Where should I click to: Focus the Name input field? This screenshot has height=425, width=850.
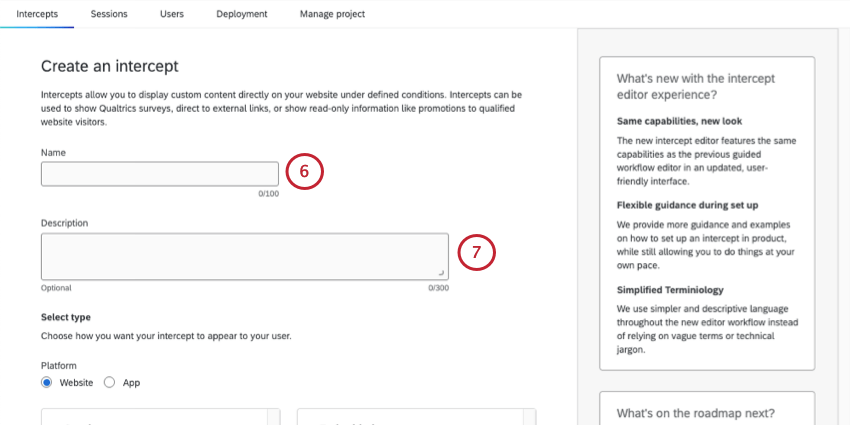160,174
